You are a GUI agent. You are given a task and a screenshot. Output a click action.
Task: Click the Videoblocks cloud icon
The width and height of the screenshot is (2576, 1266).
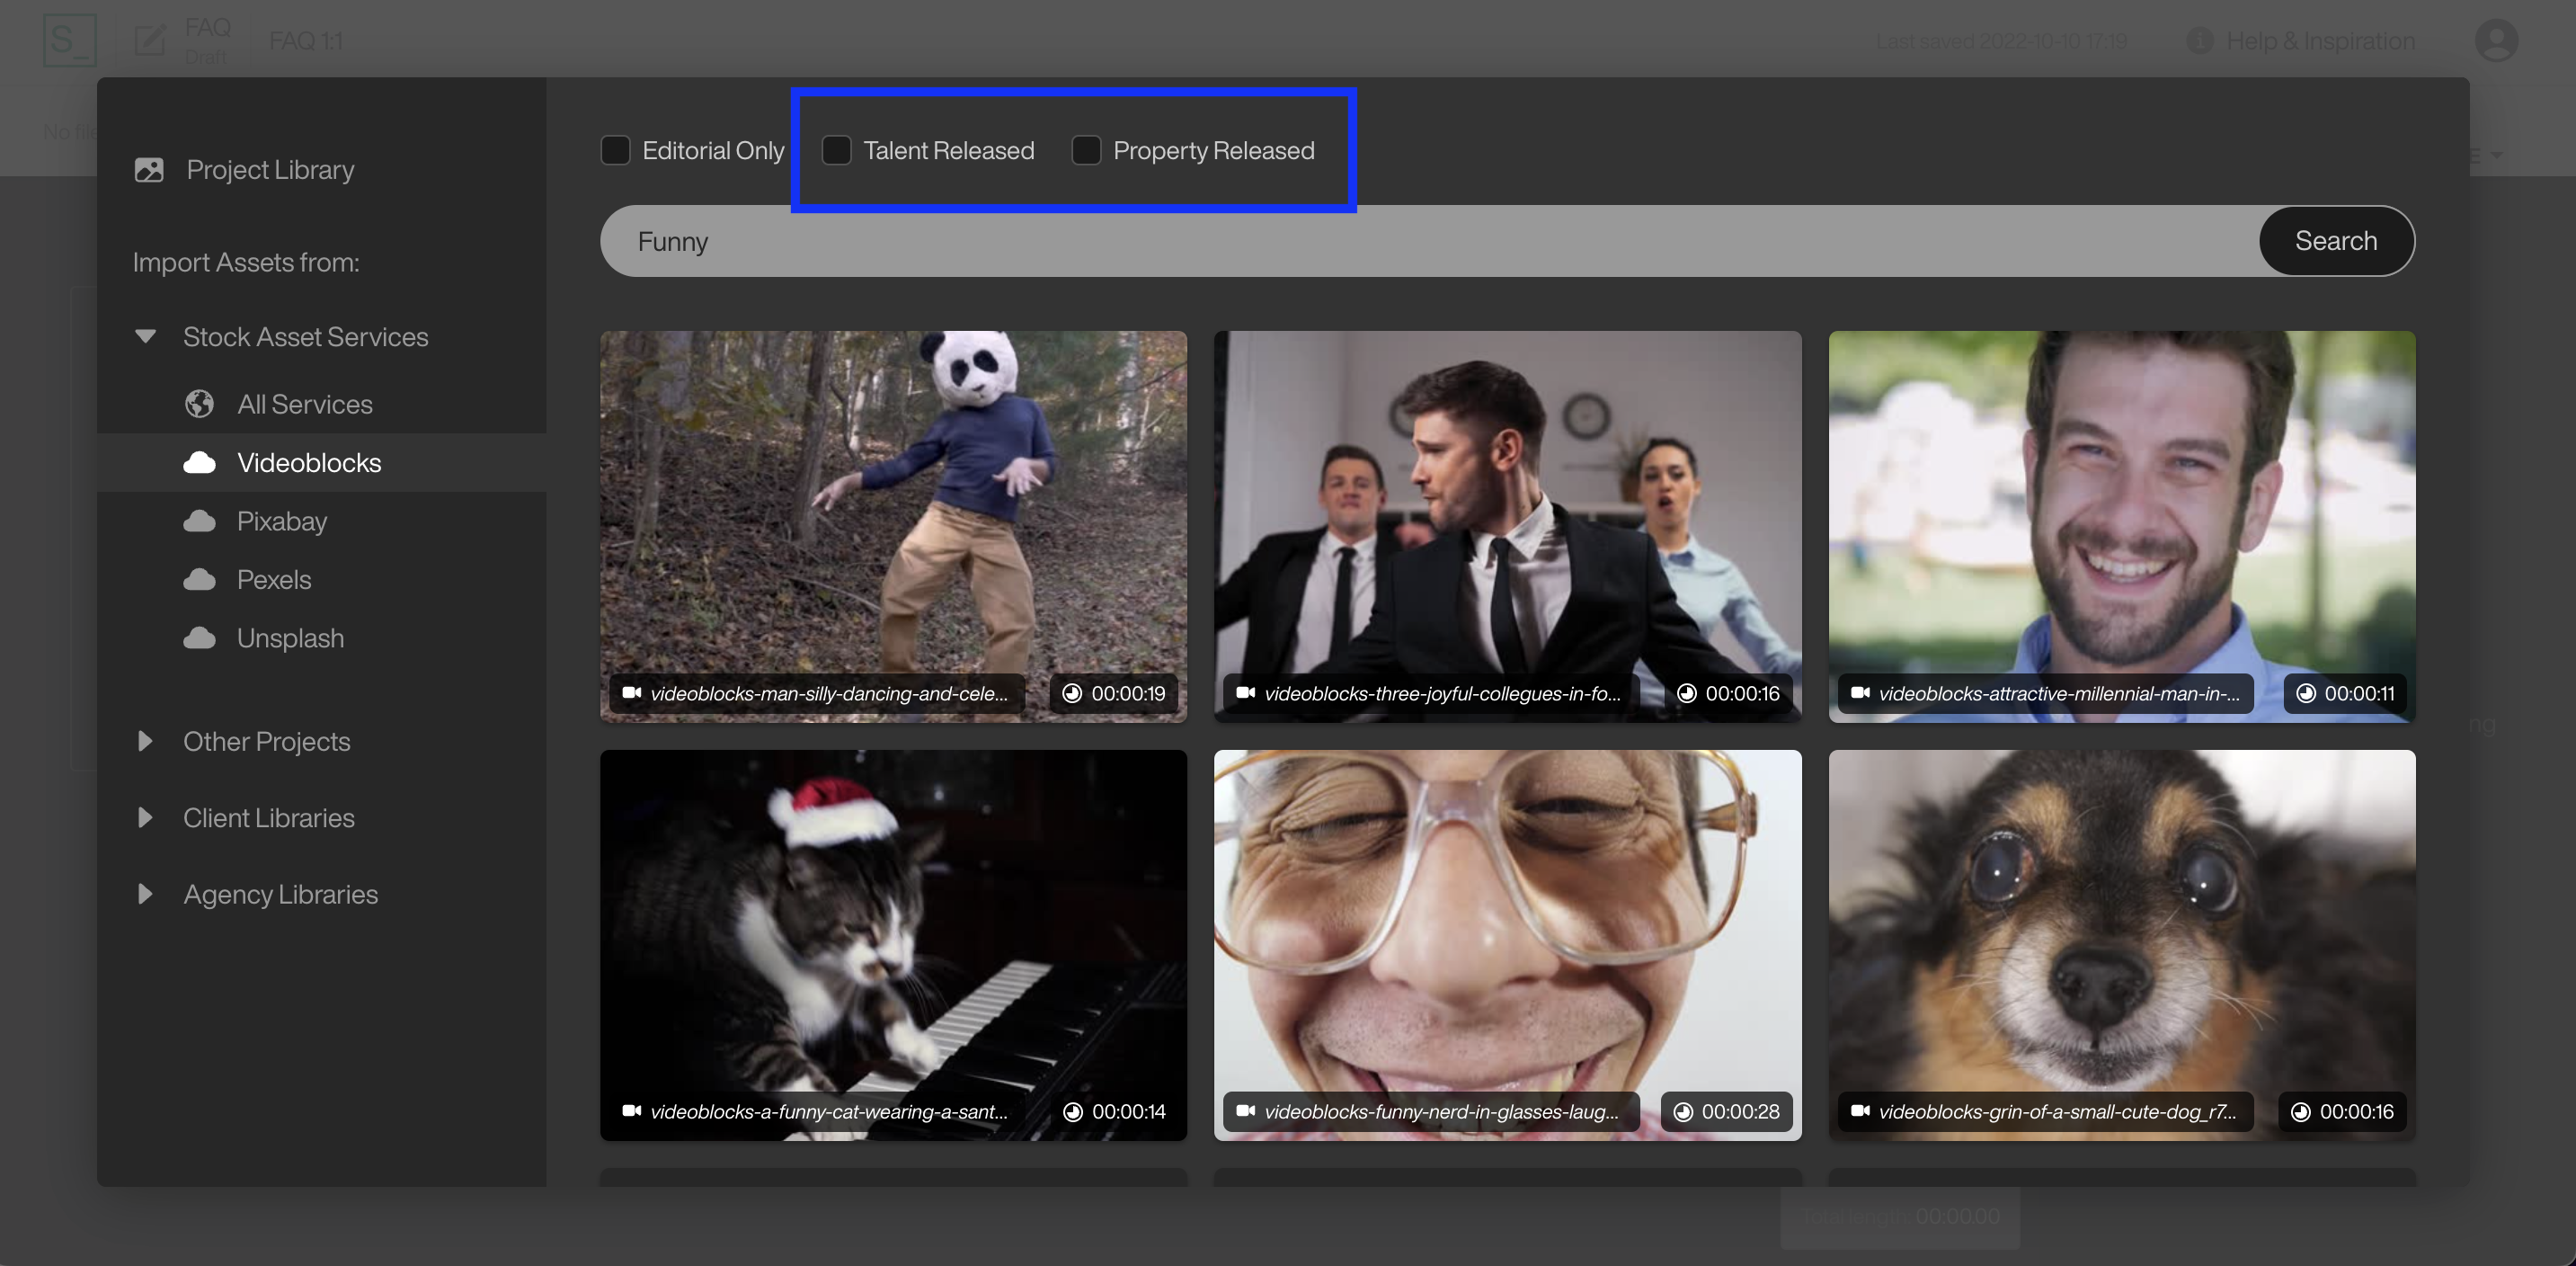click(199, 462)
